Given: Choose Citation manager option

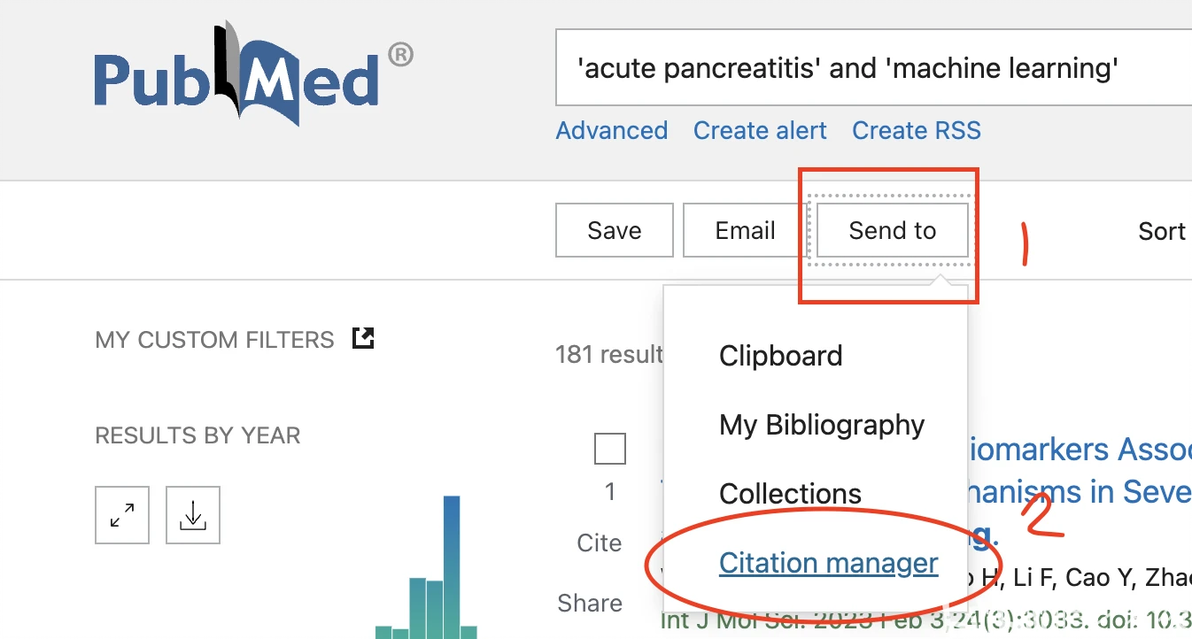Looking at the screenshot, I should click(x=828, y=563).
